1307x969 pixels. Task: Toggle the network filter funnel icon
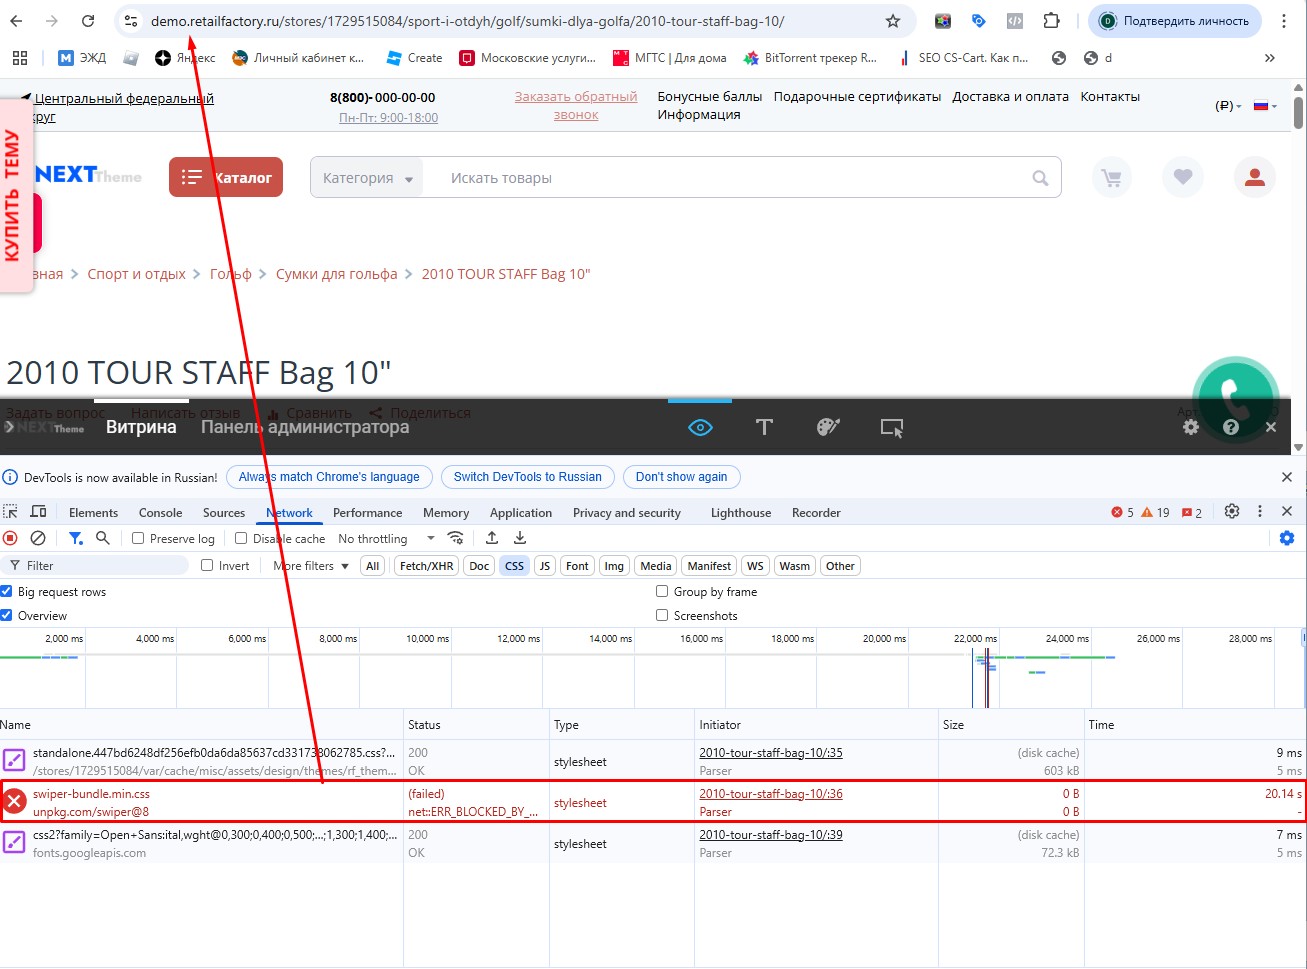(x=76, y=538)
